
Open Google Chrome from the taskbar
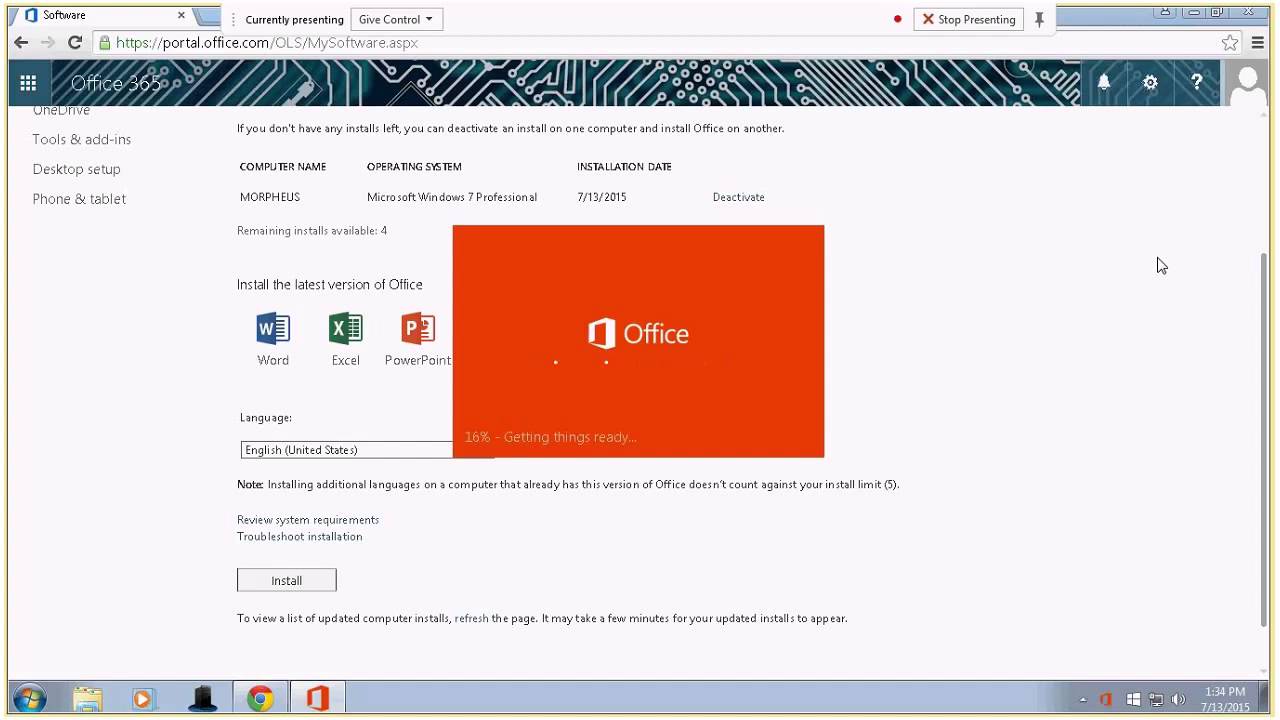pos(260,697)
